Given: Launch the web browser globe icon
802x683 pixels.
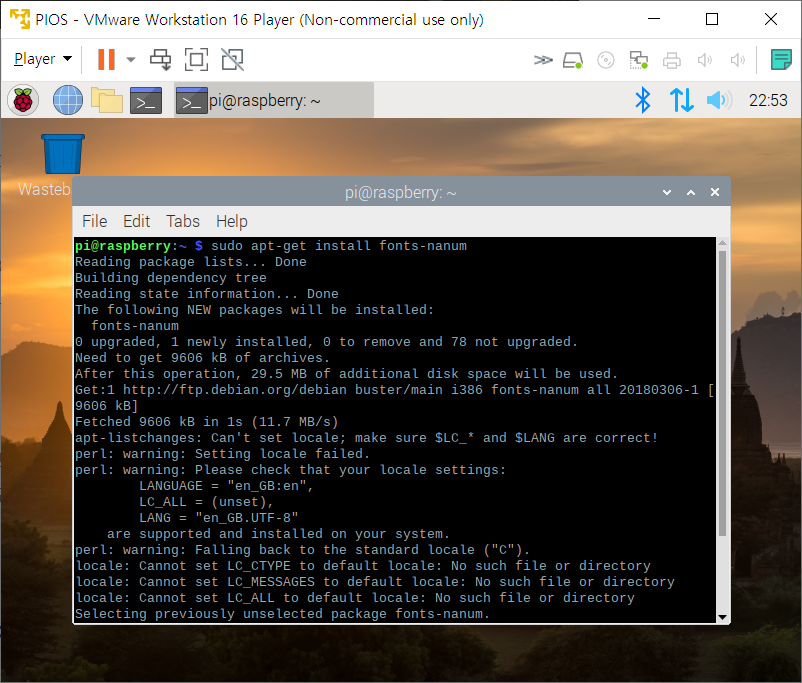Looking at the screenshot, I should pos(67,100).
